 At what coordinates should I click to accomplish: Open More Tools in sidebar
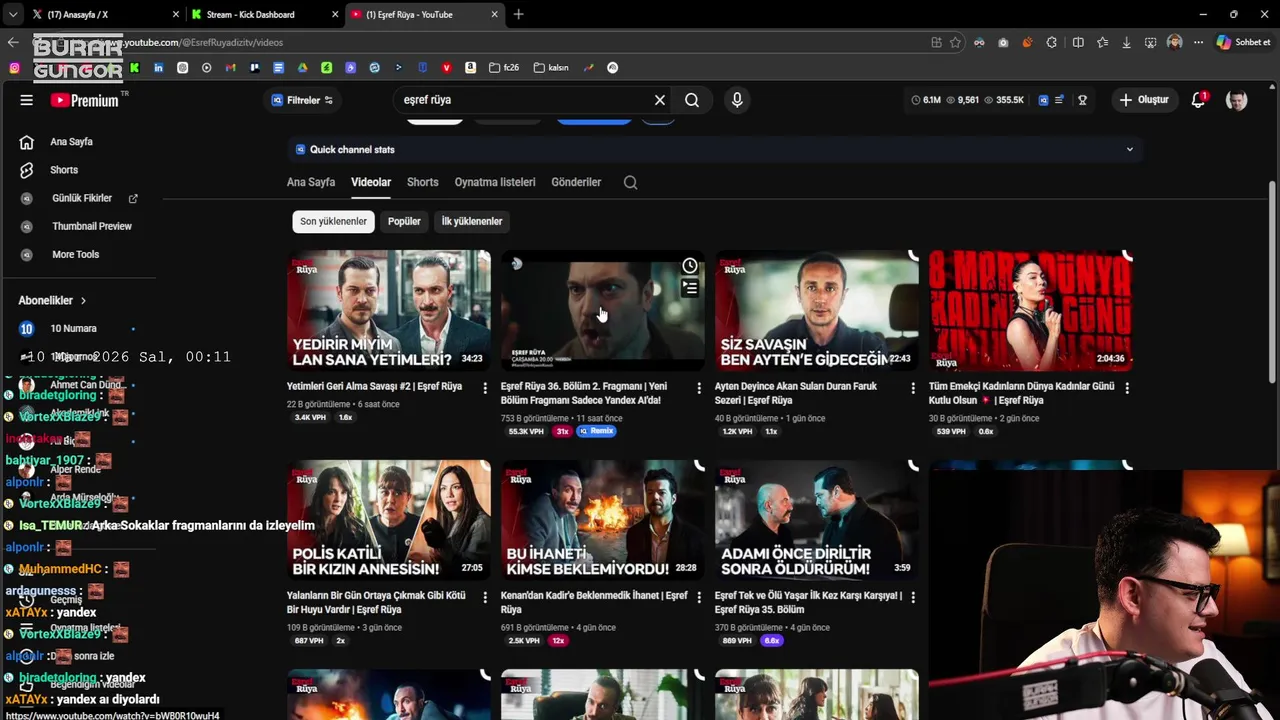(x=75, y=254)
